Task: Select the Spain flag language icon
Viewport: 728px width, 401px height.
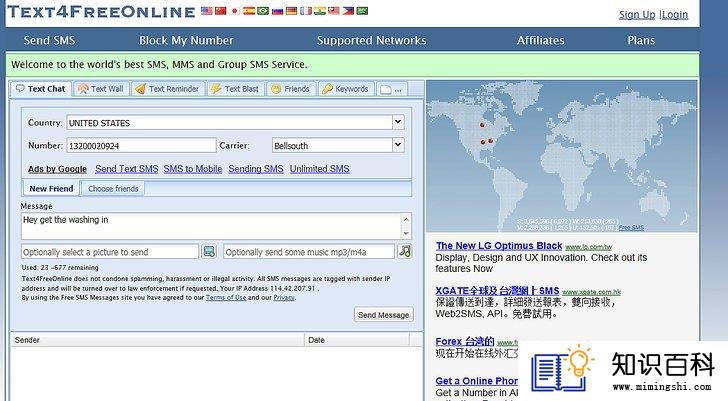Action: click(x=249, y=11)
